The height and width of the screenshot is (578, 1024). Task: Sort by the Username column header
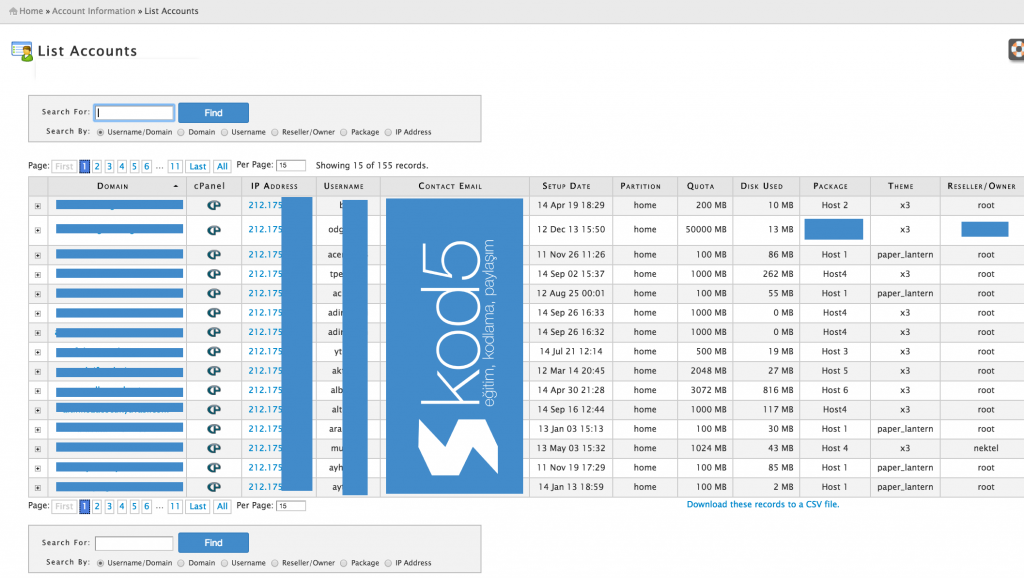pyautogui.click(x=344, y=186)
